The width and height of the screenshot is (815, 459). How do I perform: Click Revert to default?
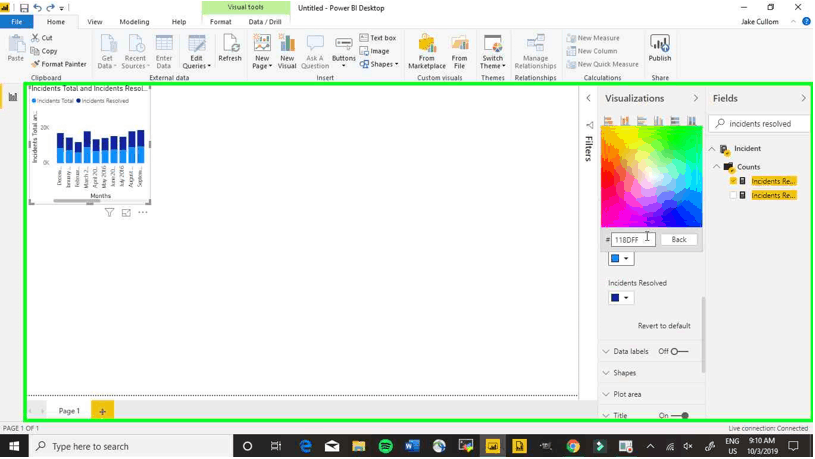664,326
